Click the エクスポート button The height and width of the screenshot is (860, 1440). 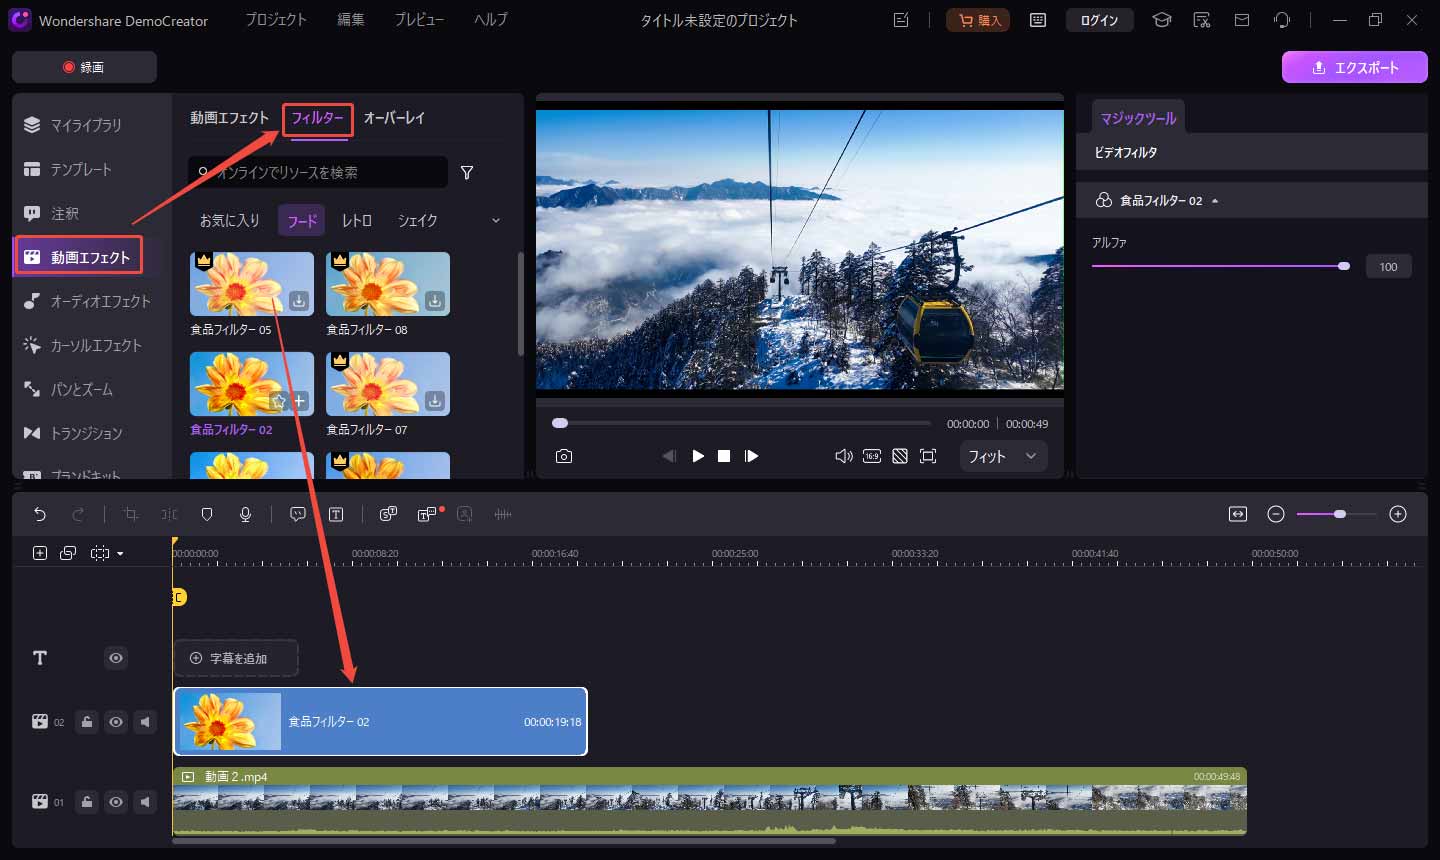click(1355, 67)
